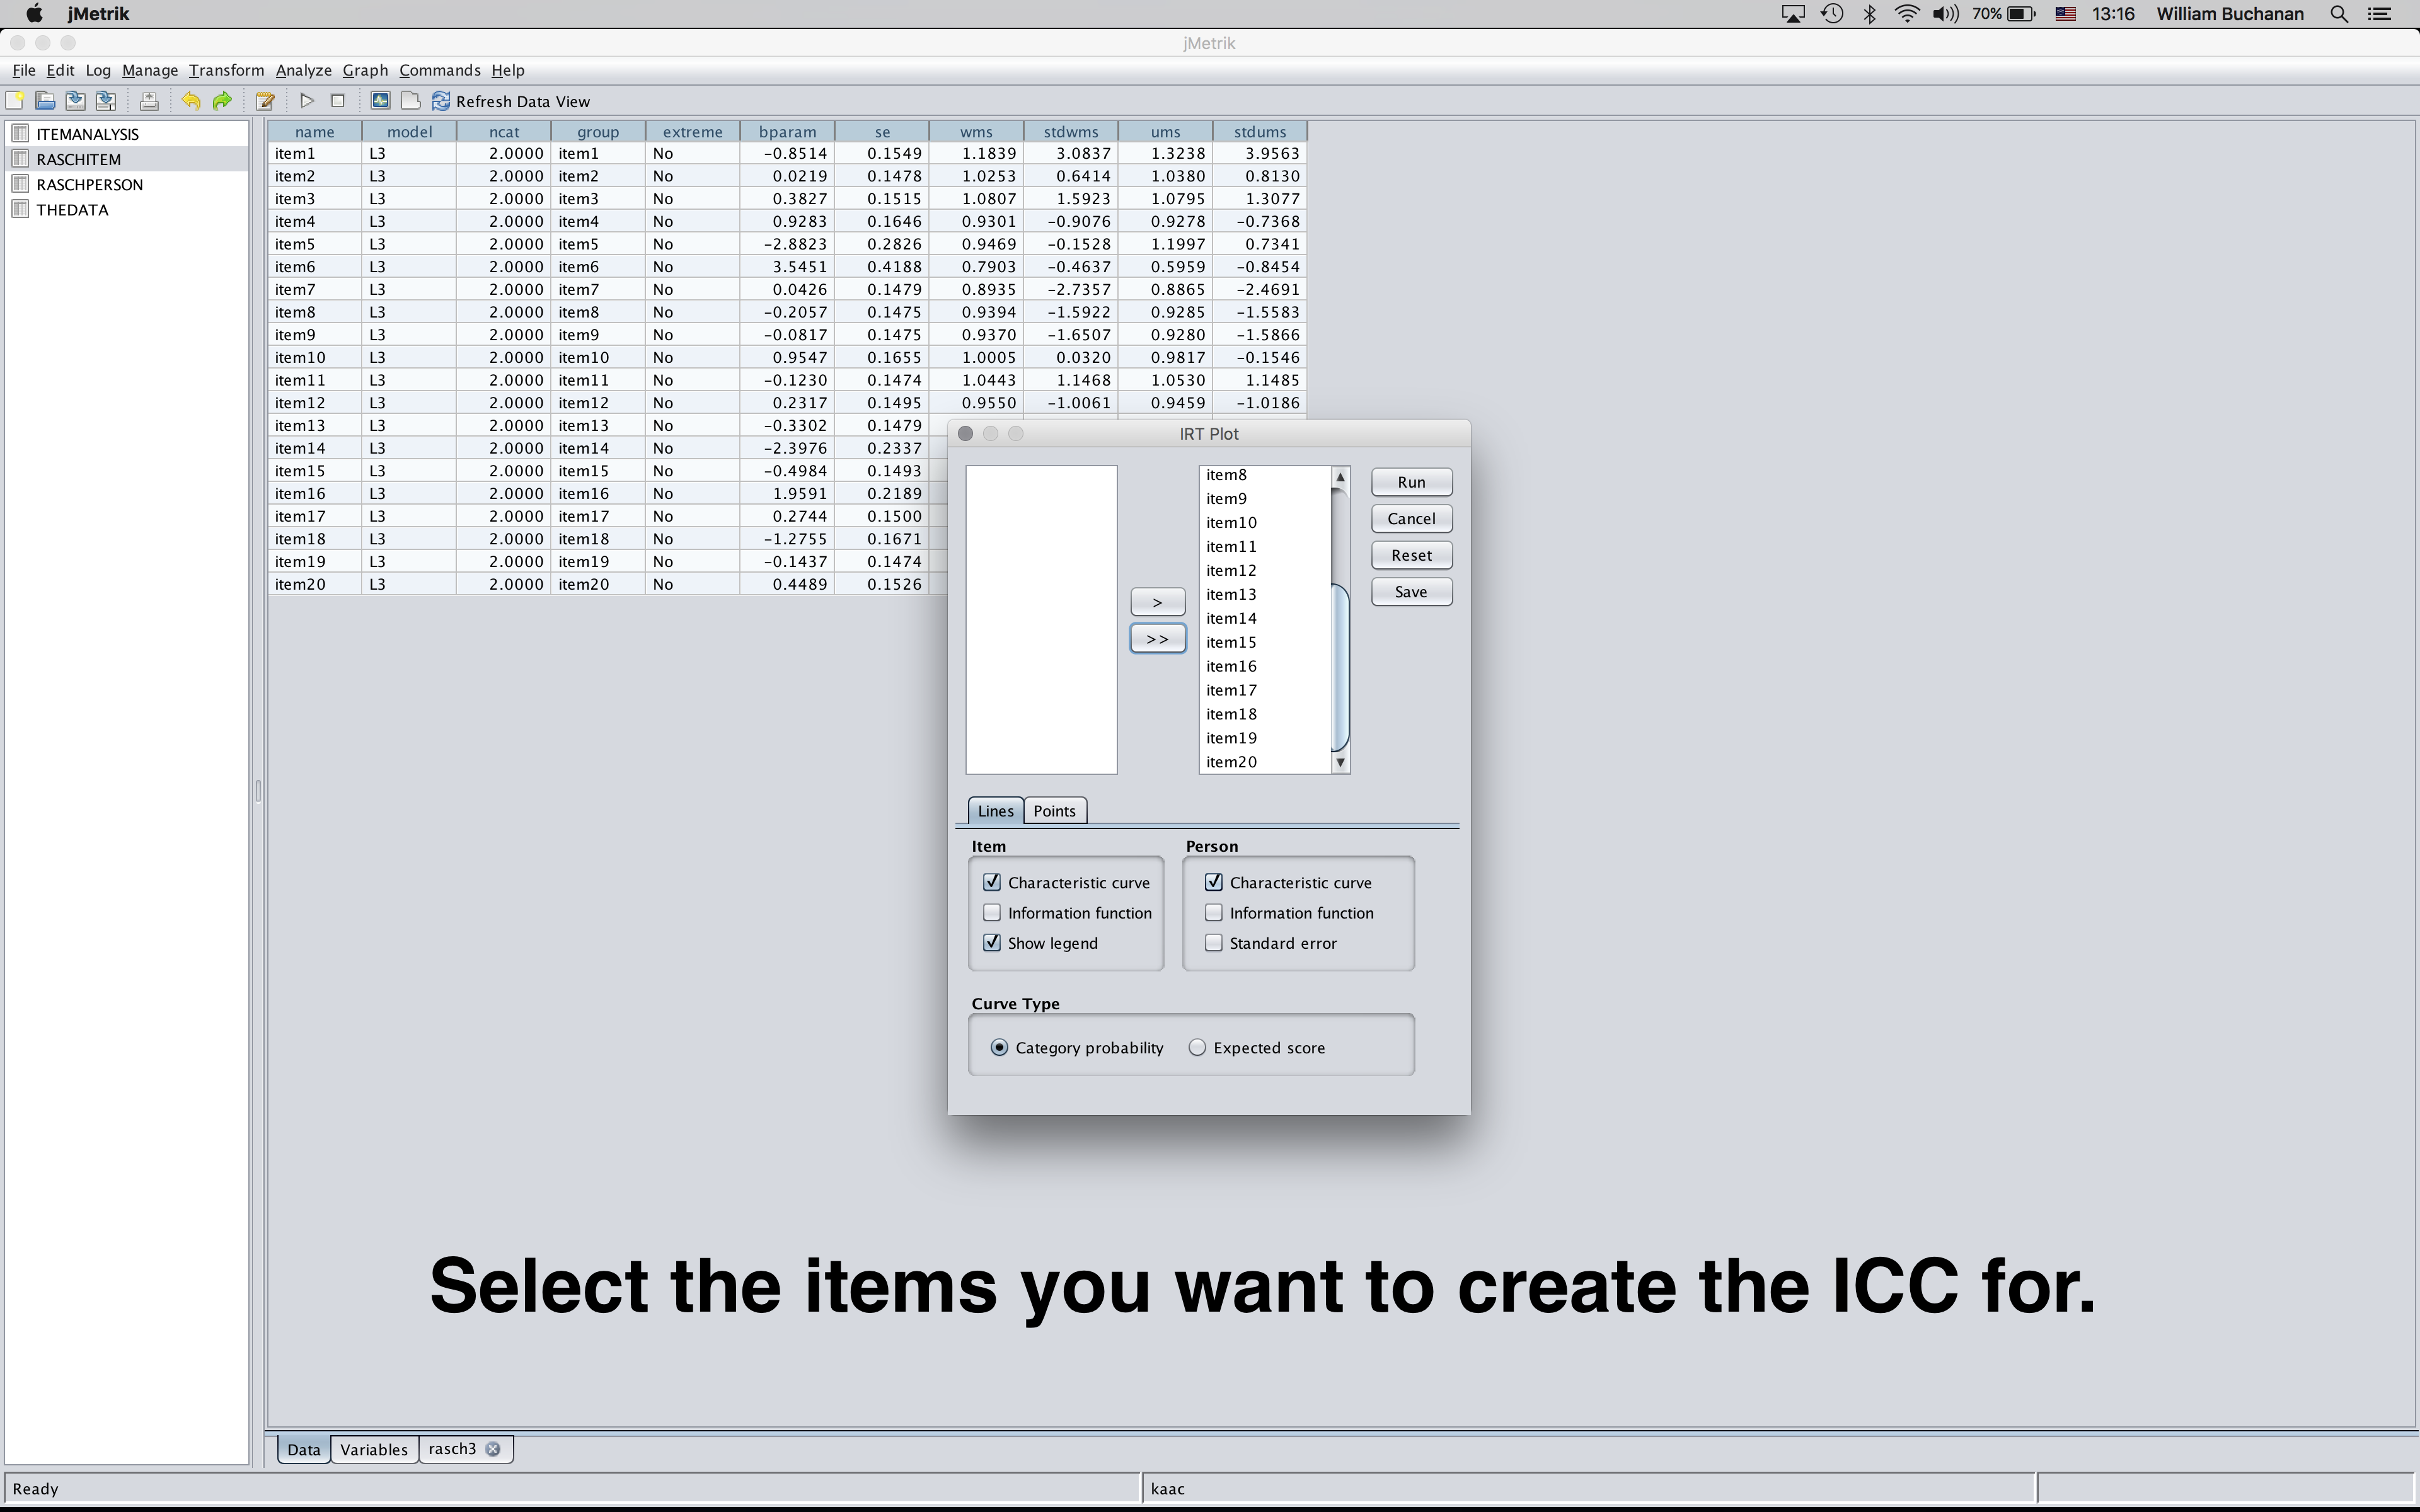
Task: Open the File menu
Action: coord(24,70)
